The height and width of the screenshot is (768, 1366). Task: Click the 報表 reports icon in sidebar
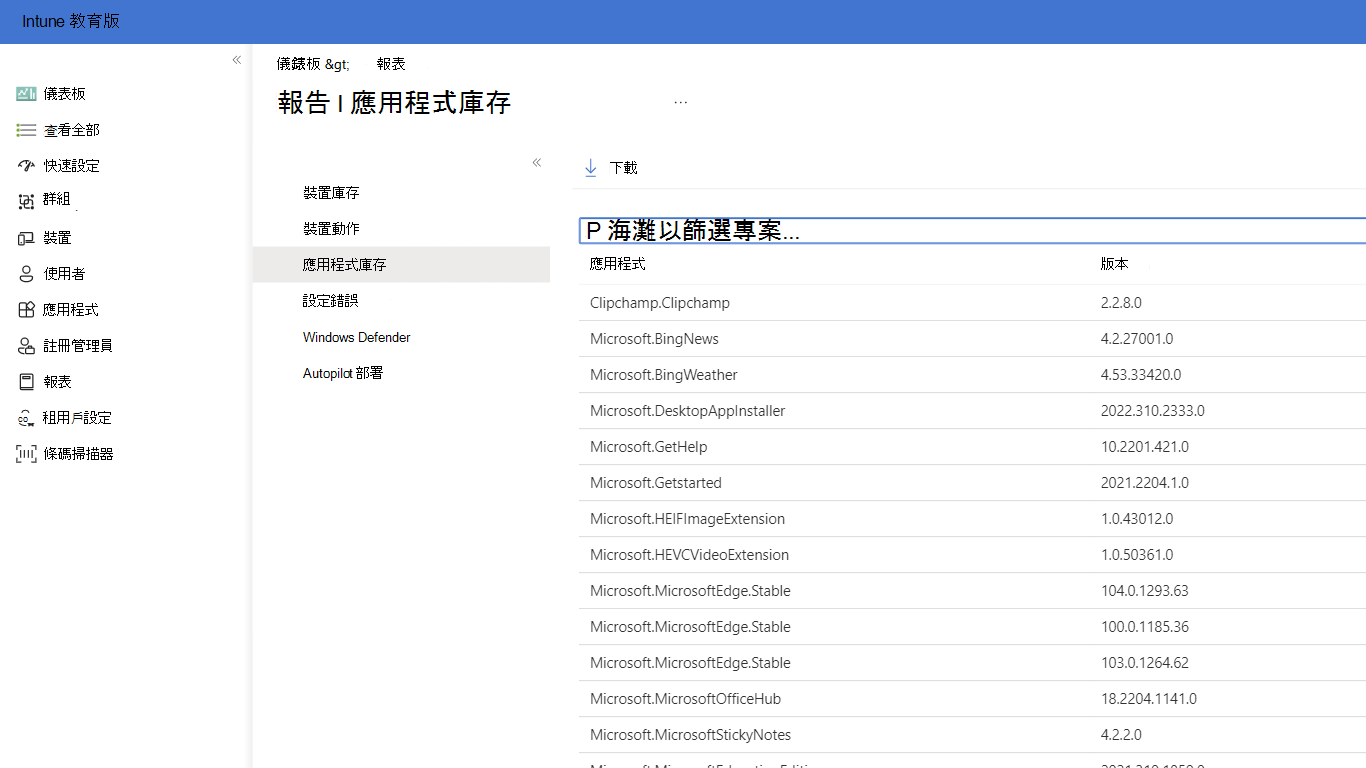(26, 382)
